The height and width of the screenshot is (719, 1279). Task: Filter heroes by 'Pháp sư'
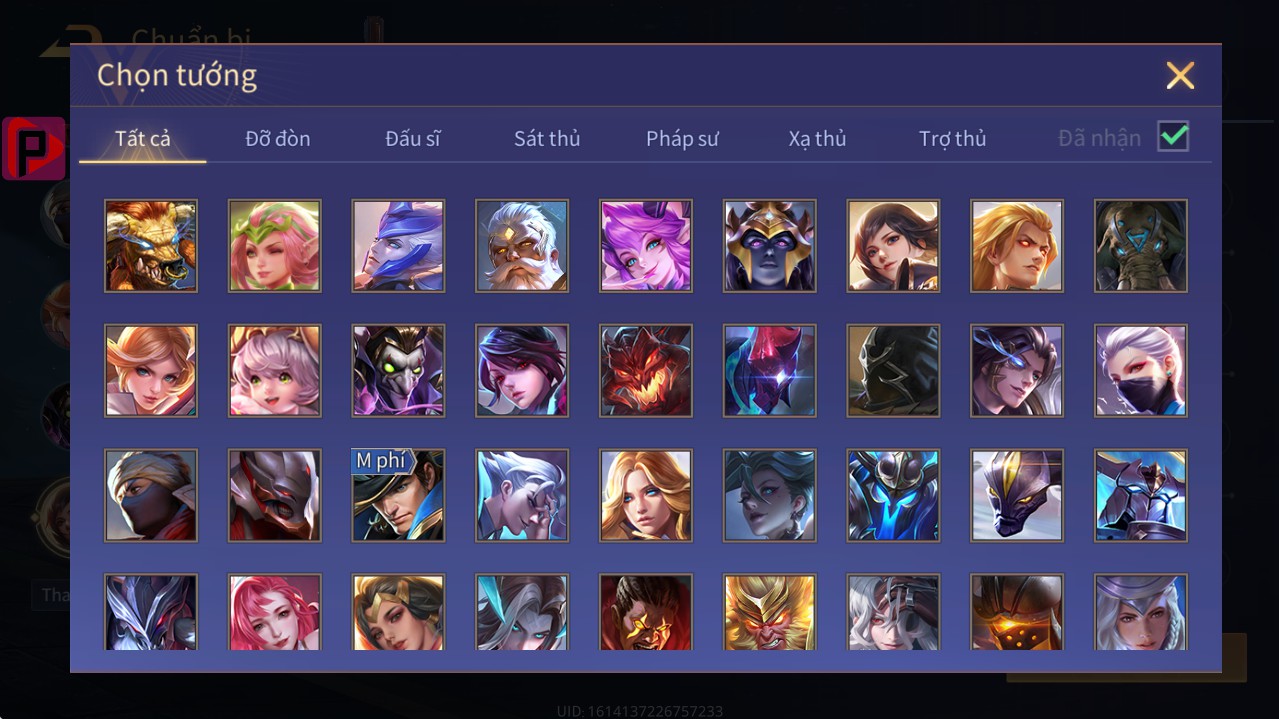point(682,138)
